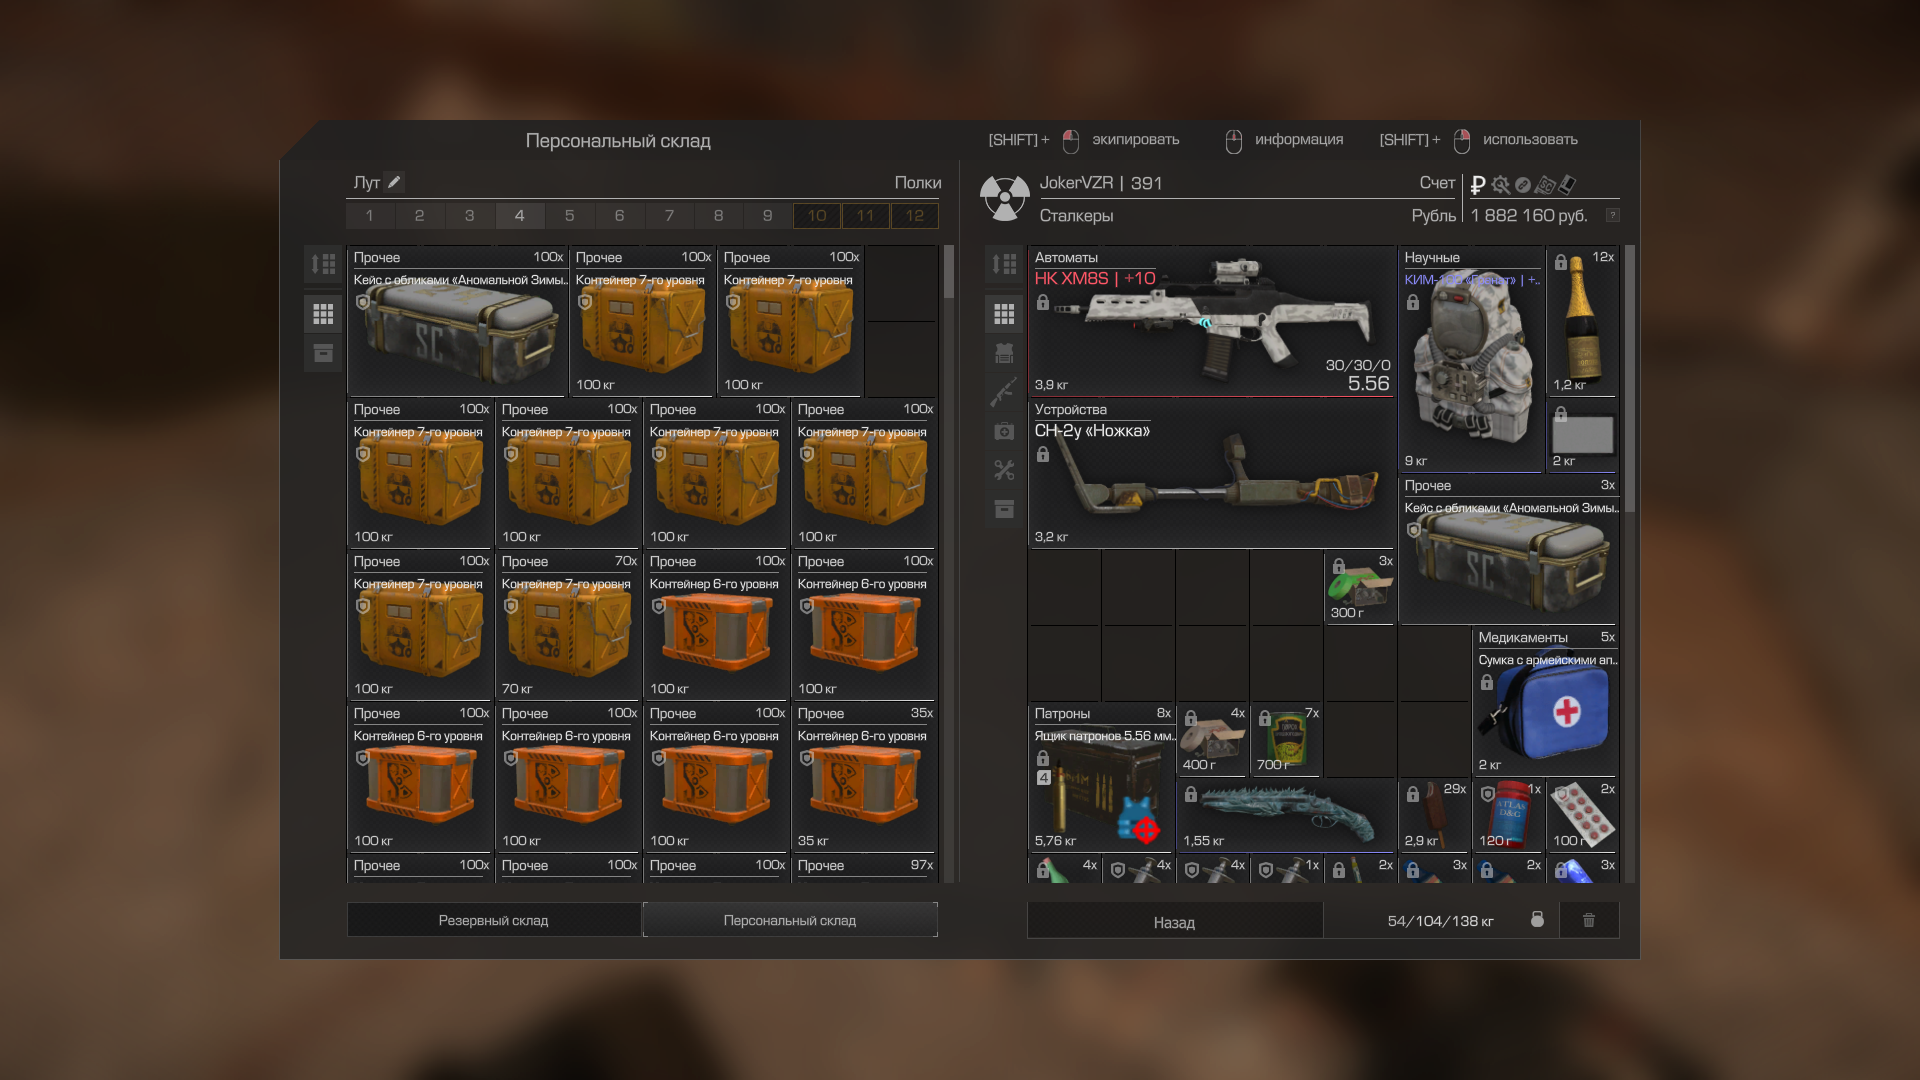Screen dimensions: 1920x1080
Task: Open shelf tab 7
Action: click(x=669, y=215)
